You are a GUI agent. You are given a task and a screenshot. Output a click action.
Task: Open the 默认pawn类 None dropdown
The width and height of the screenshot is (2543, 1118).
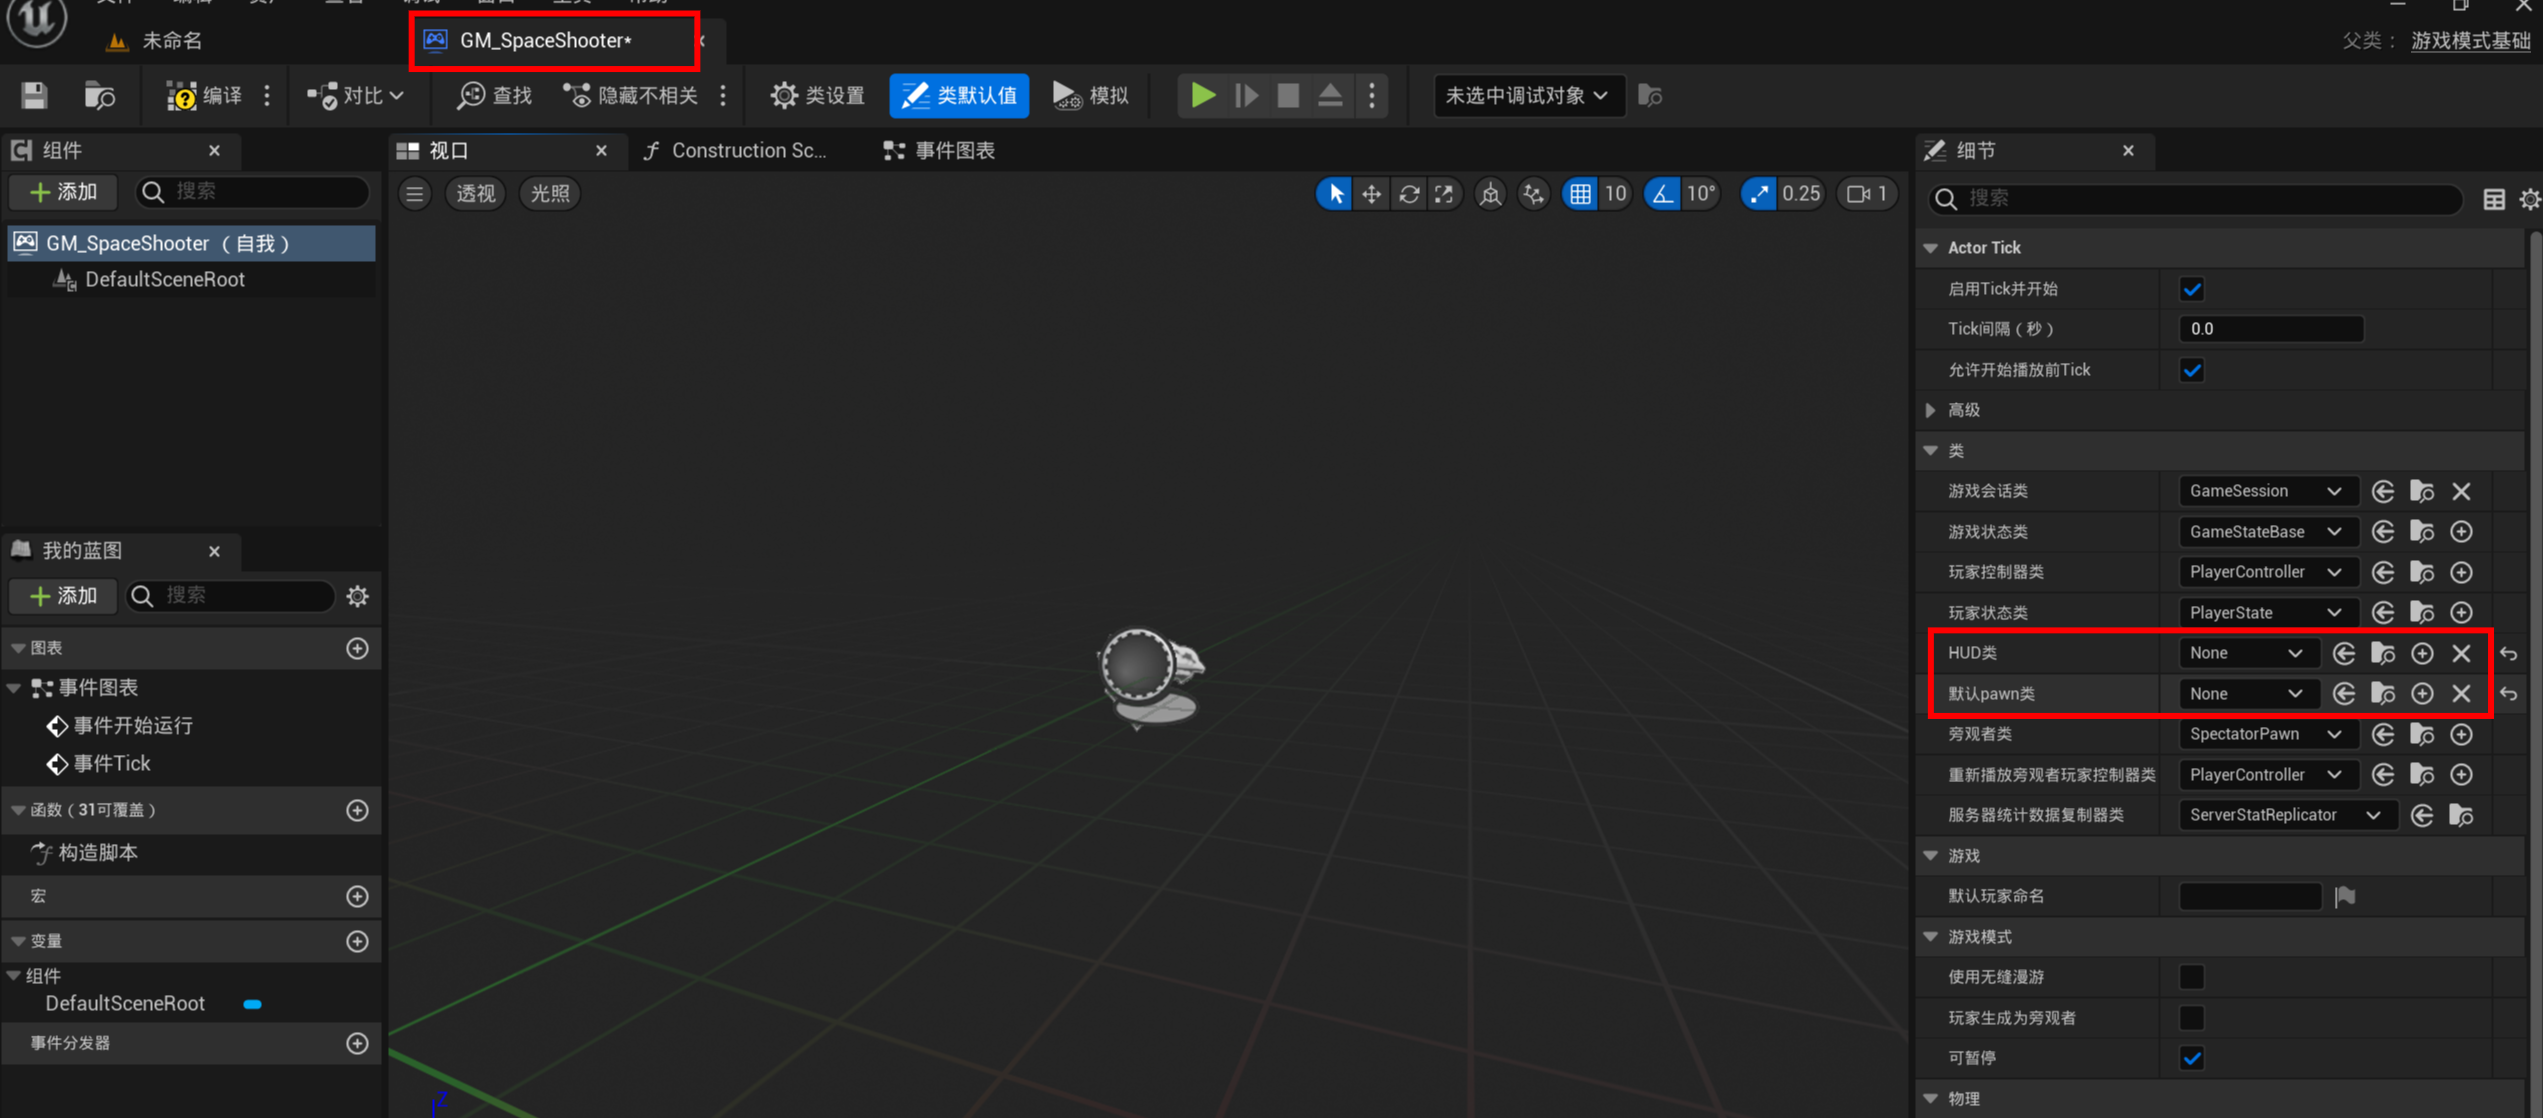coord(2248,694)
